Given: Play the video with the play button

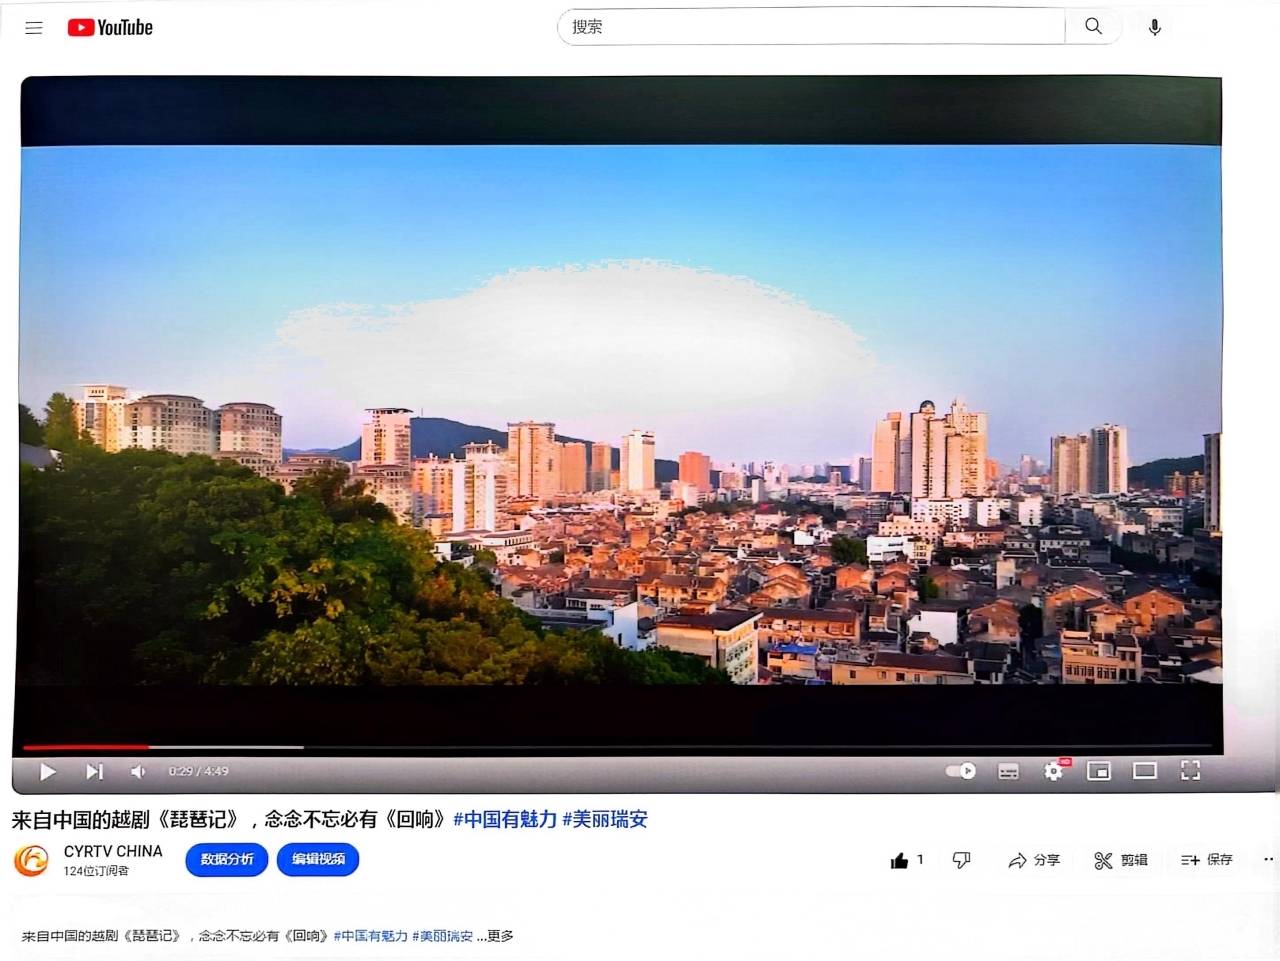Looking at the screenshot, I should 47,771.
